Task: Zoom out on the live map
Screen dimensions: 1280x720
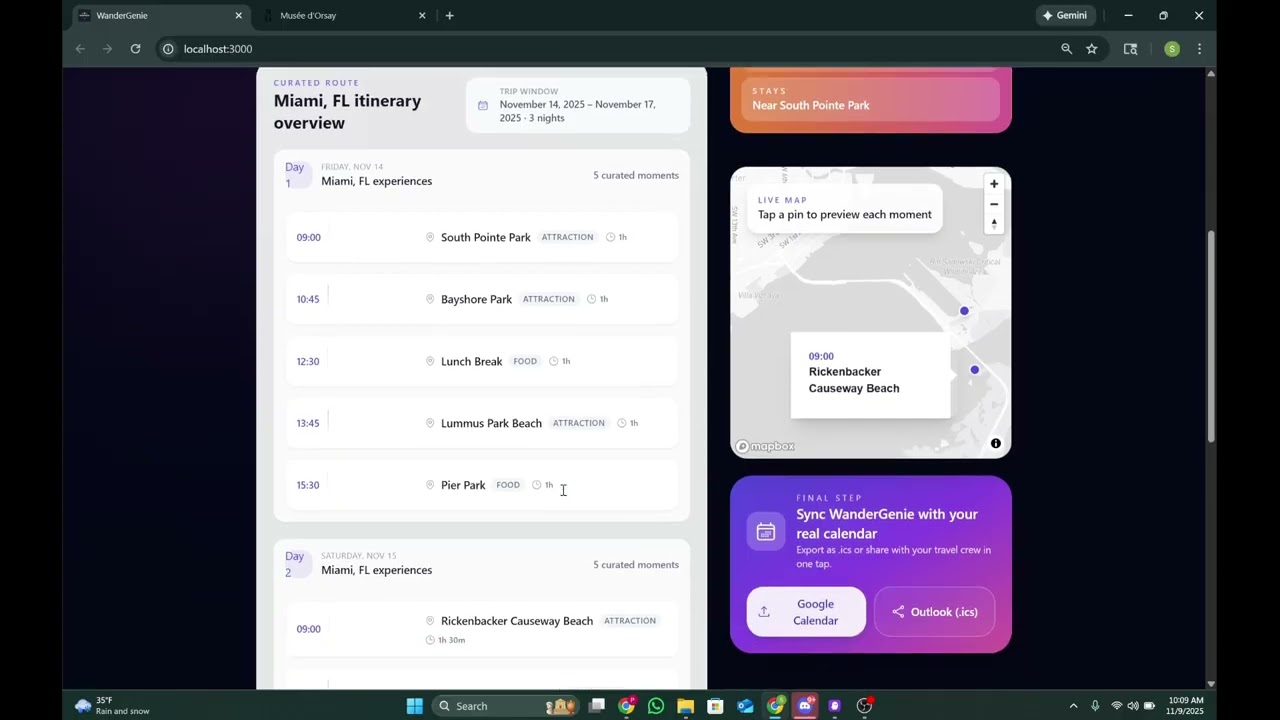Action: pos(994,204)
